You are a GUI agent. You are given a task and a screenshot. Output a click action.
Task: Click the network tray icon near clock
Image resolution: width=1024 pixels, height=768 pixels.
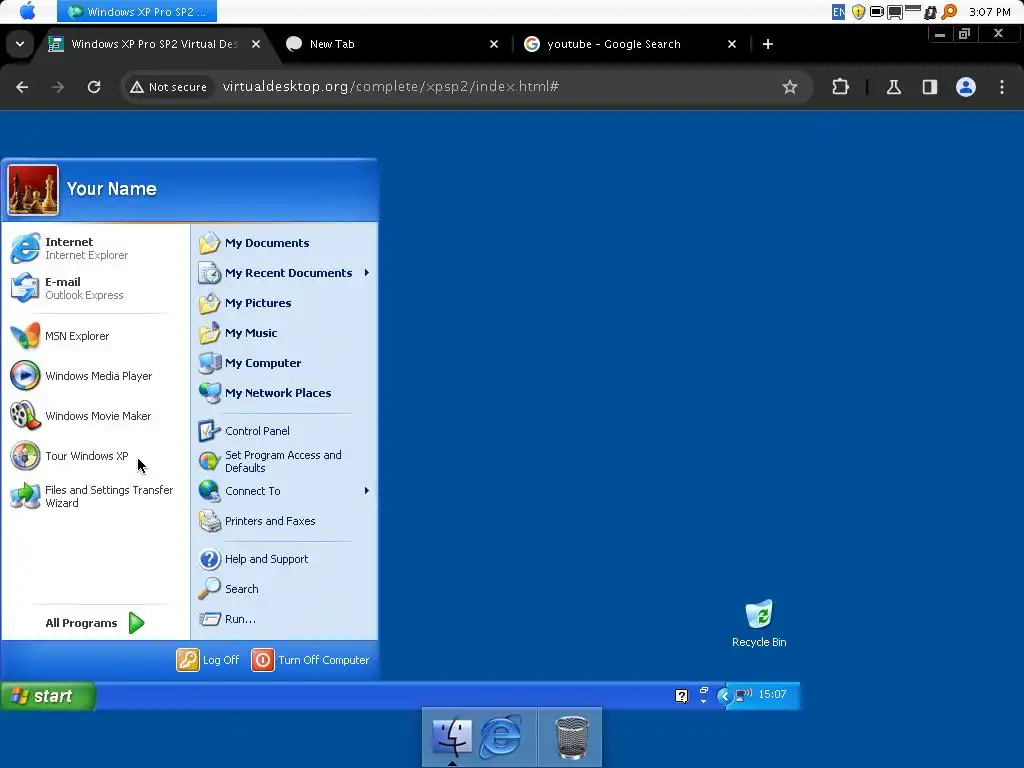pos(743,695)
